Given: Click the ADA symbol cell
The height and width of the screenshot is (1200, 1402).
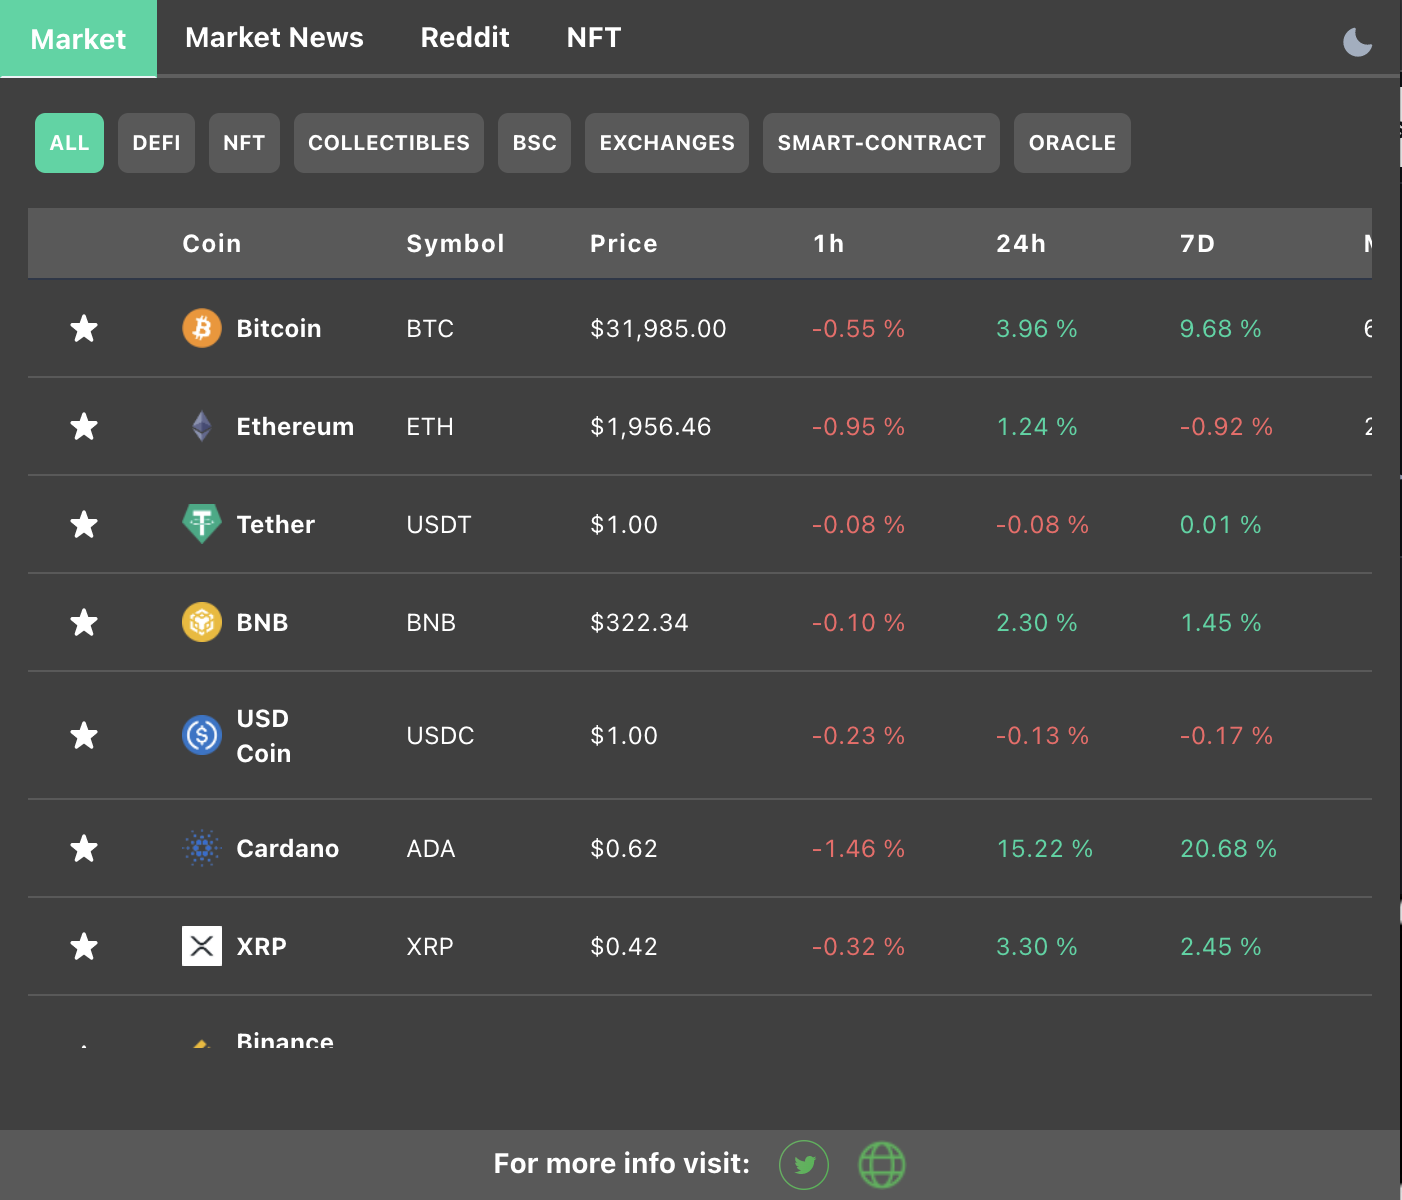Looking at the screenshot, I should coord(431,848).
